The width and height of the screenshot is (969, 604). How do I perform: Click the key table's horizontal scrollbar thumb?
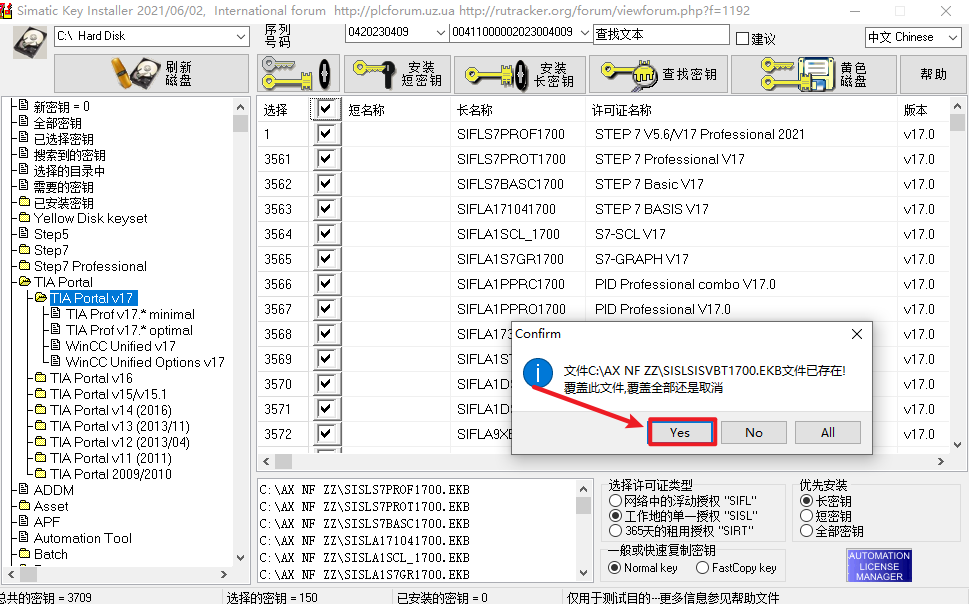point(284,461)
